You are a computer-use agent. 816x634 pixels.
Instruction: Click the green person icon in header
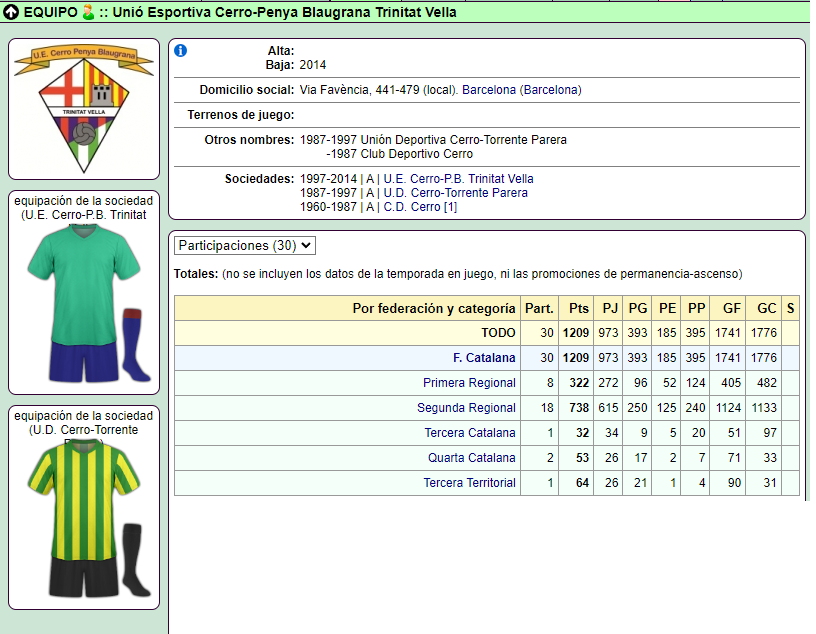(88, 12)
